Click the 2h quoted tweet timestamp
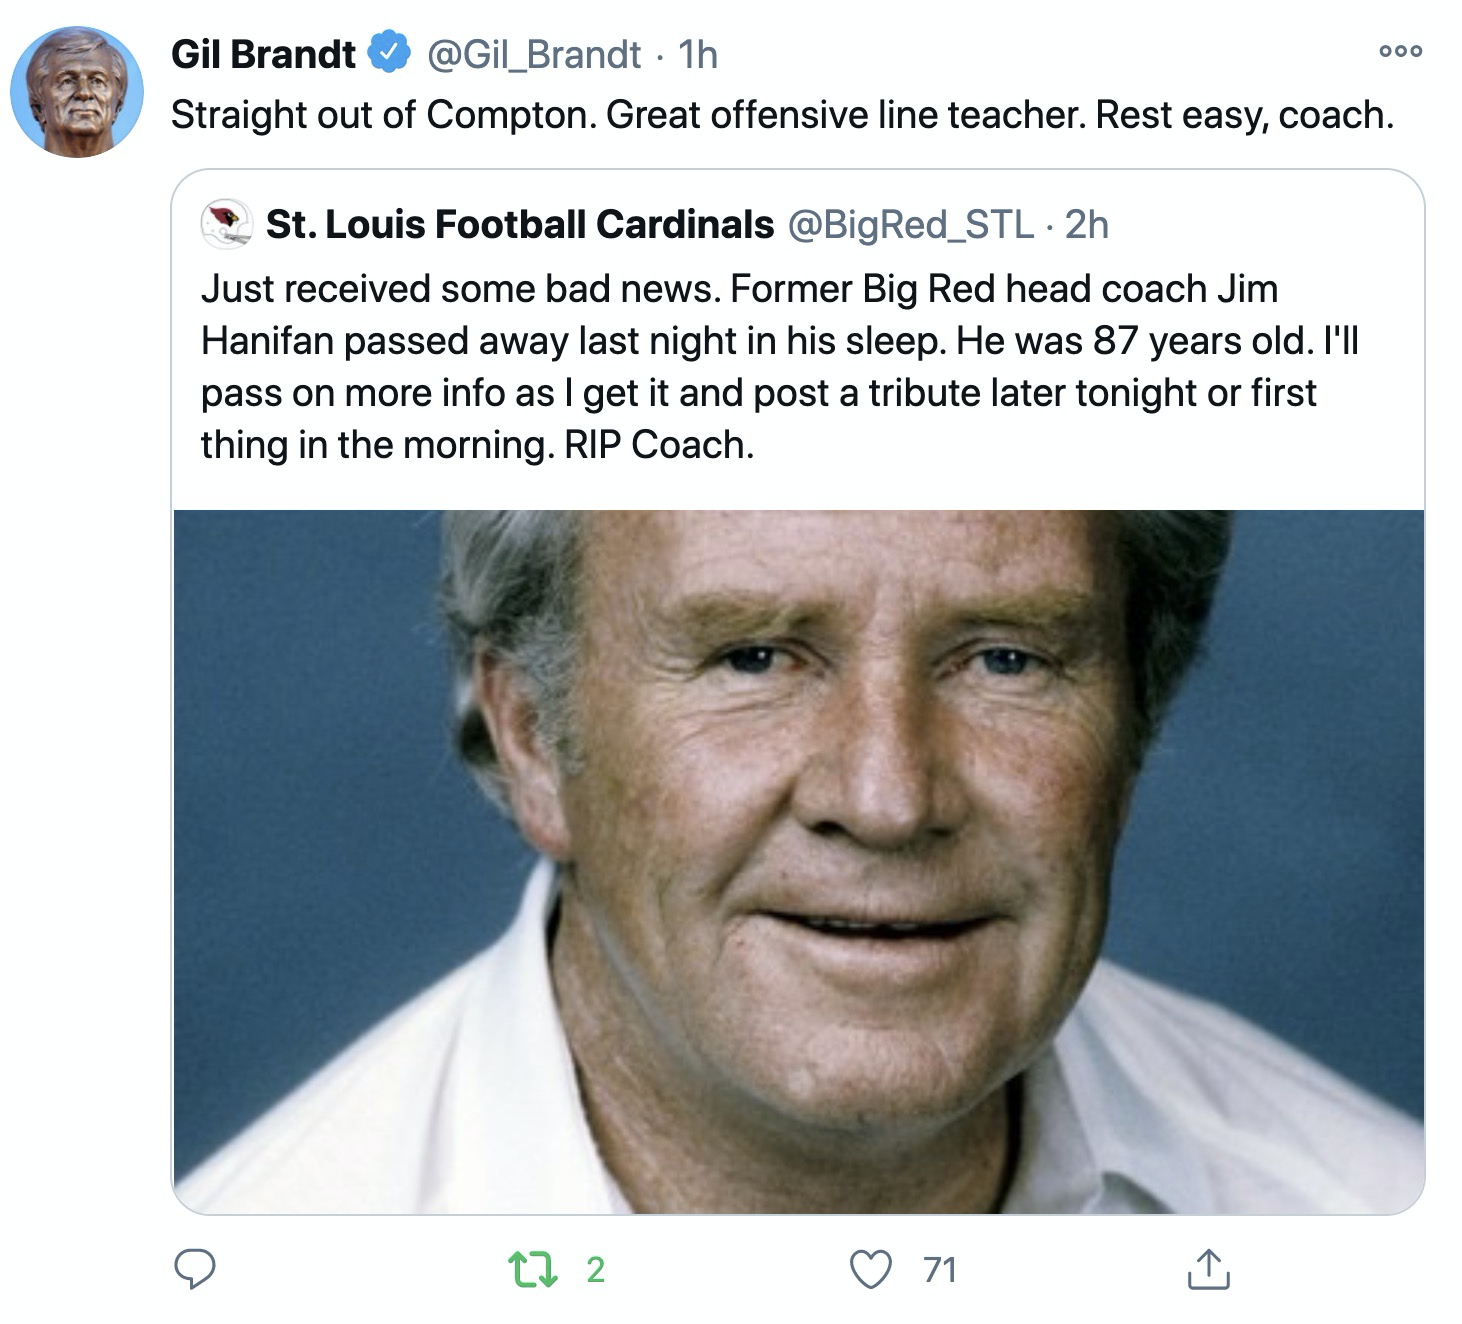1462x1324 pixels. tap(1087, 224)
